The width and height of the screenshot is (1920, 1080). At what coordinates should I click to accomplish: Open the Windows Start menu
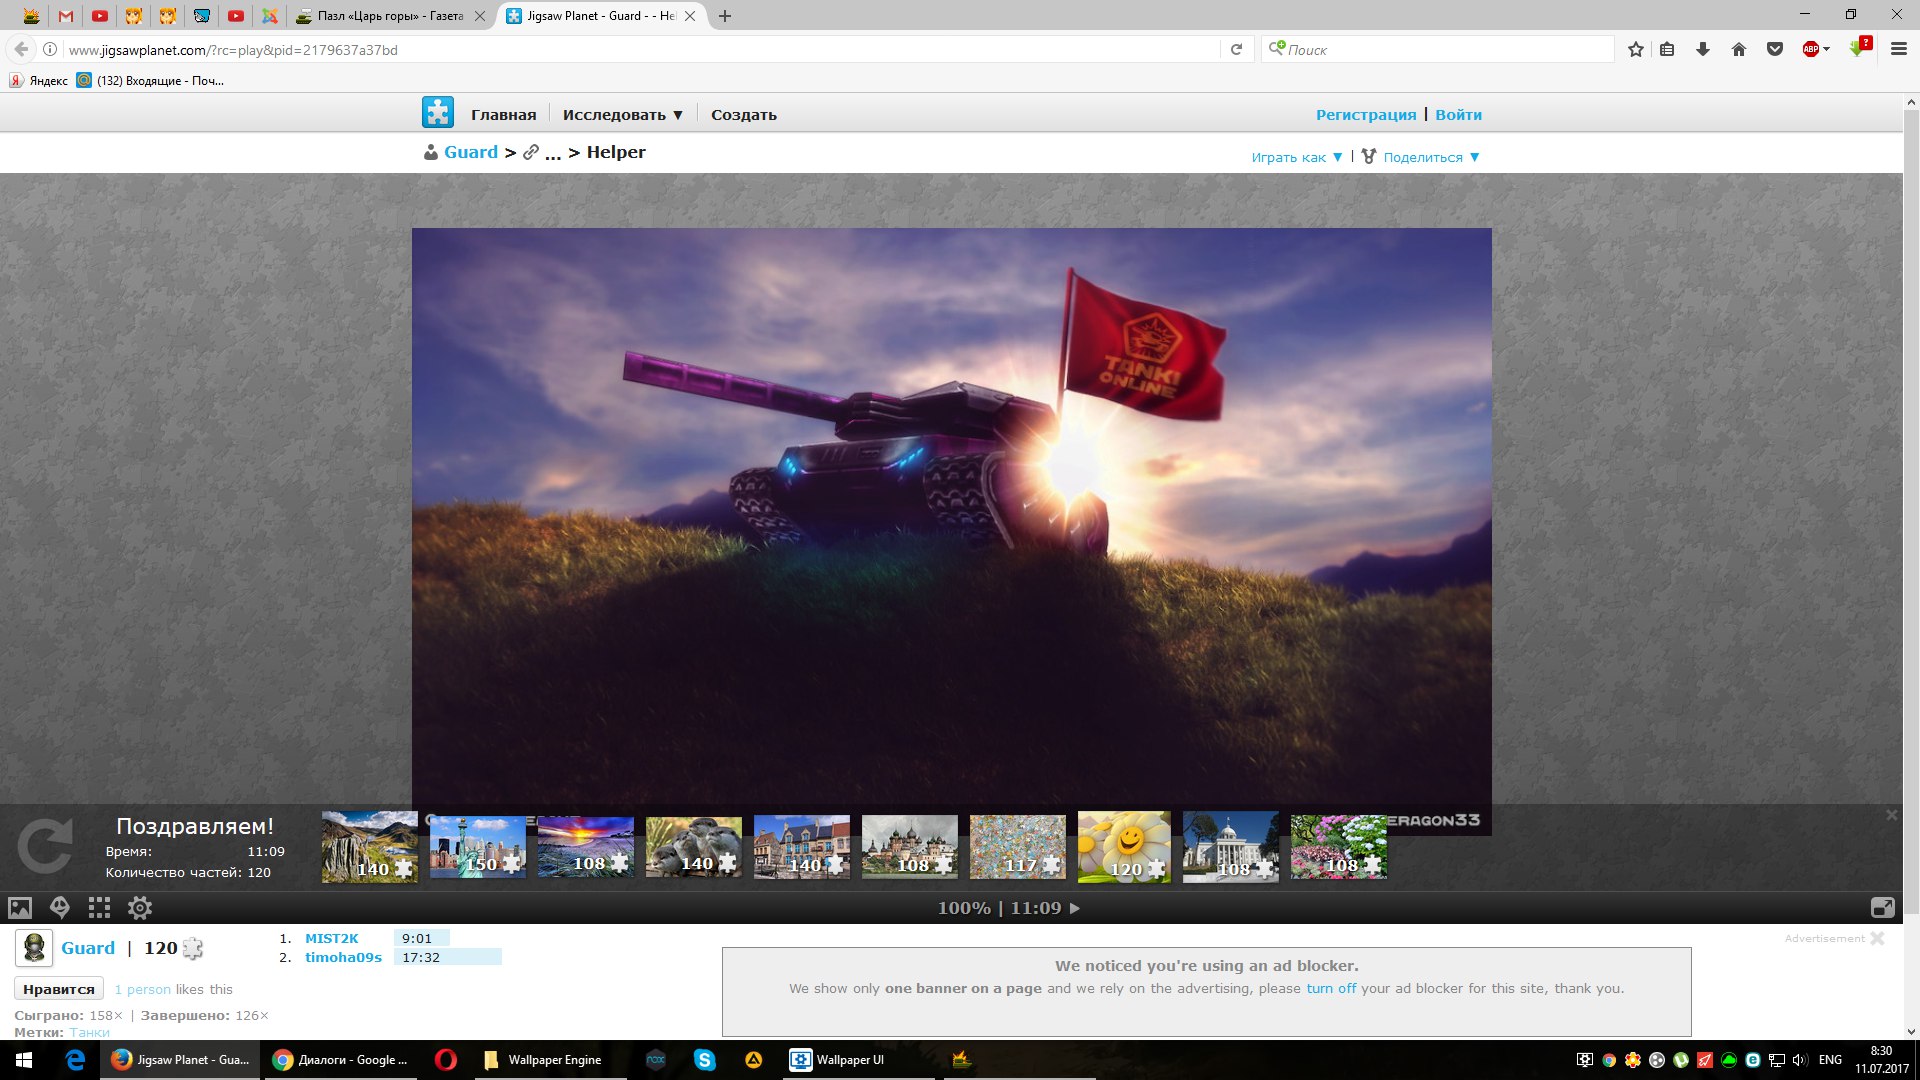click(24, 1060)
